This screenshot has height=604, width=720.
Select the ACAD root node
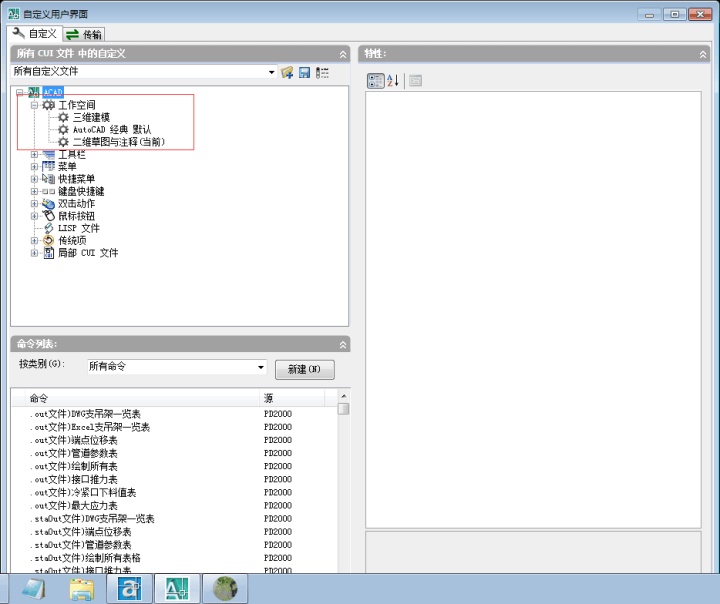(x=53, y=92)
